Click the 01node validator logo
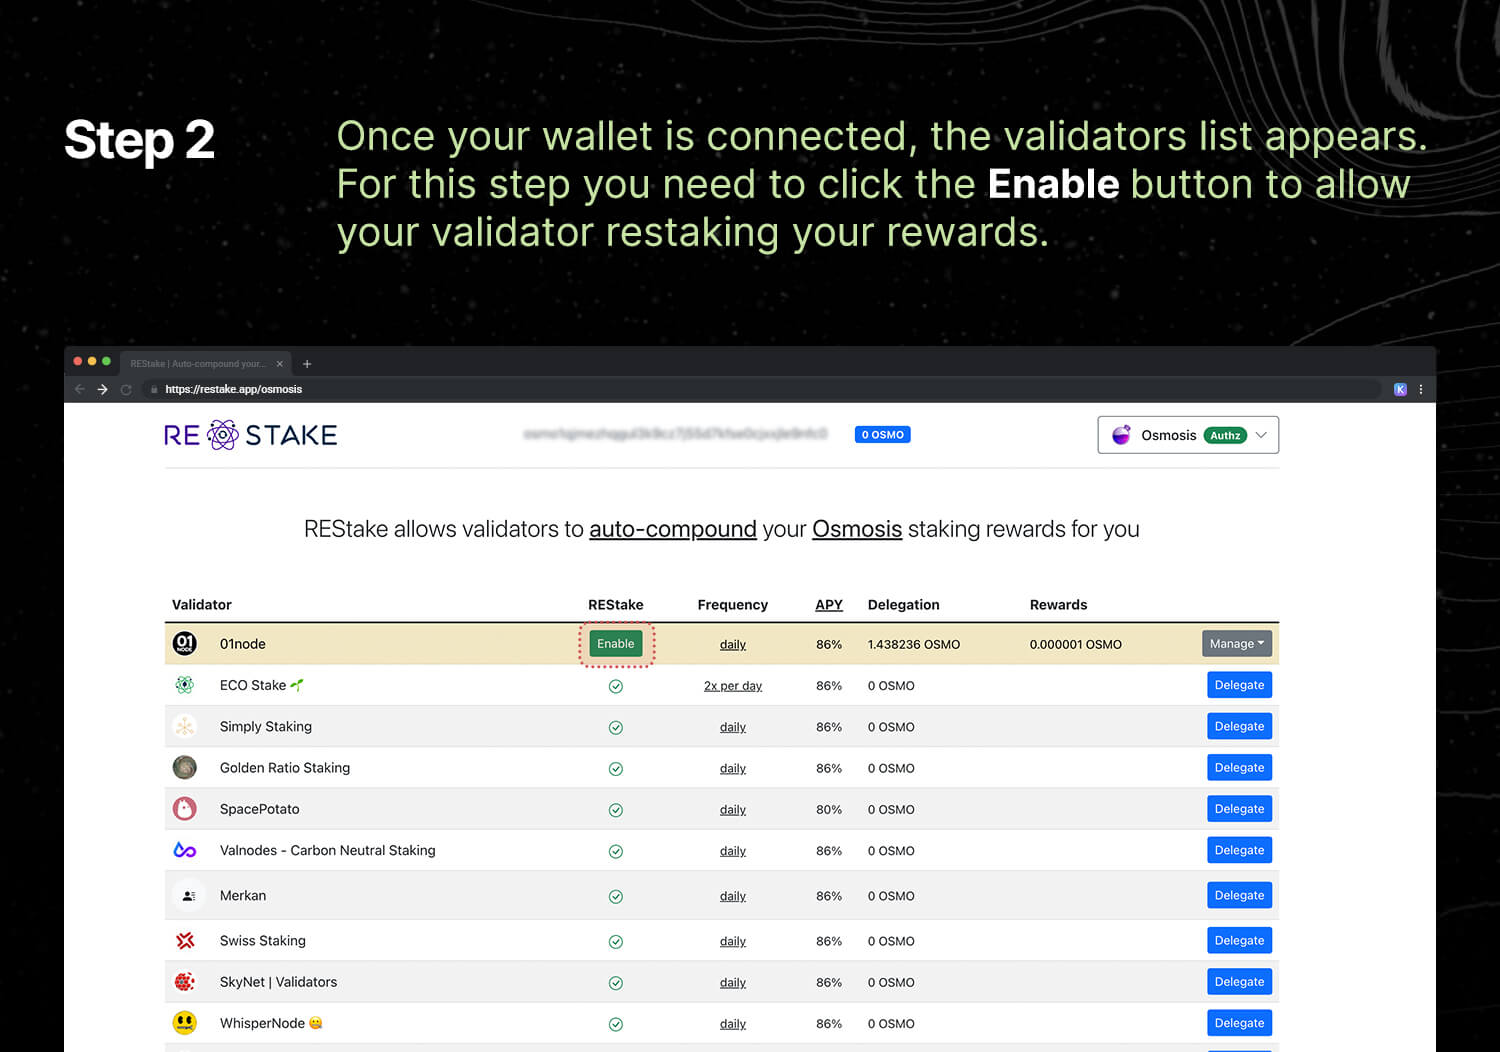This screenshot has width=1500, height=1052. pyautogui.click(x=185, y=644)
